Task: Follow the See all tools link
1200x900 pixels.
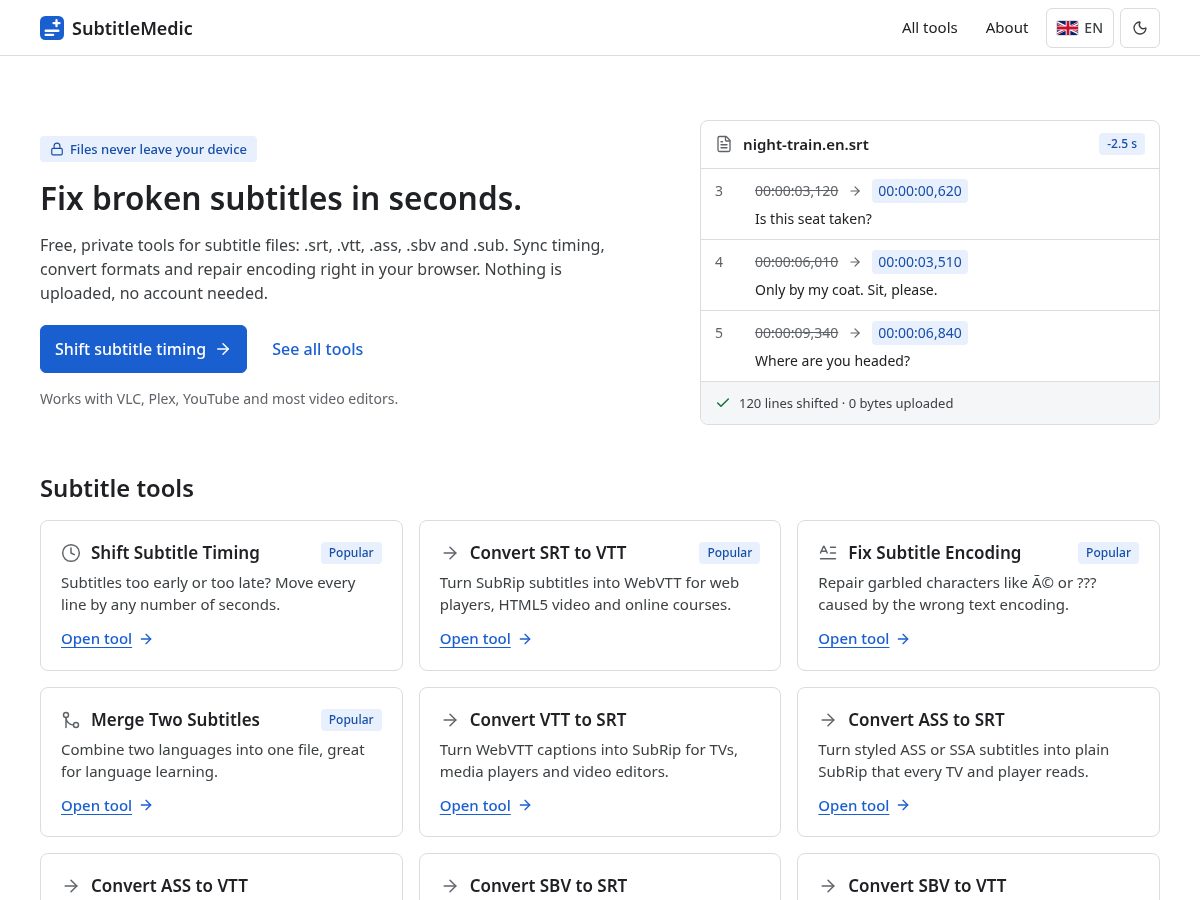Action: point(317,349)
